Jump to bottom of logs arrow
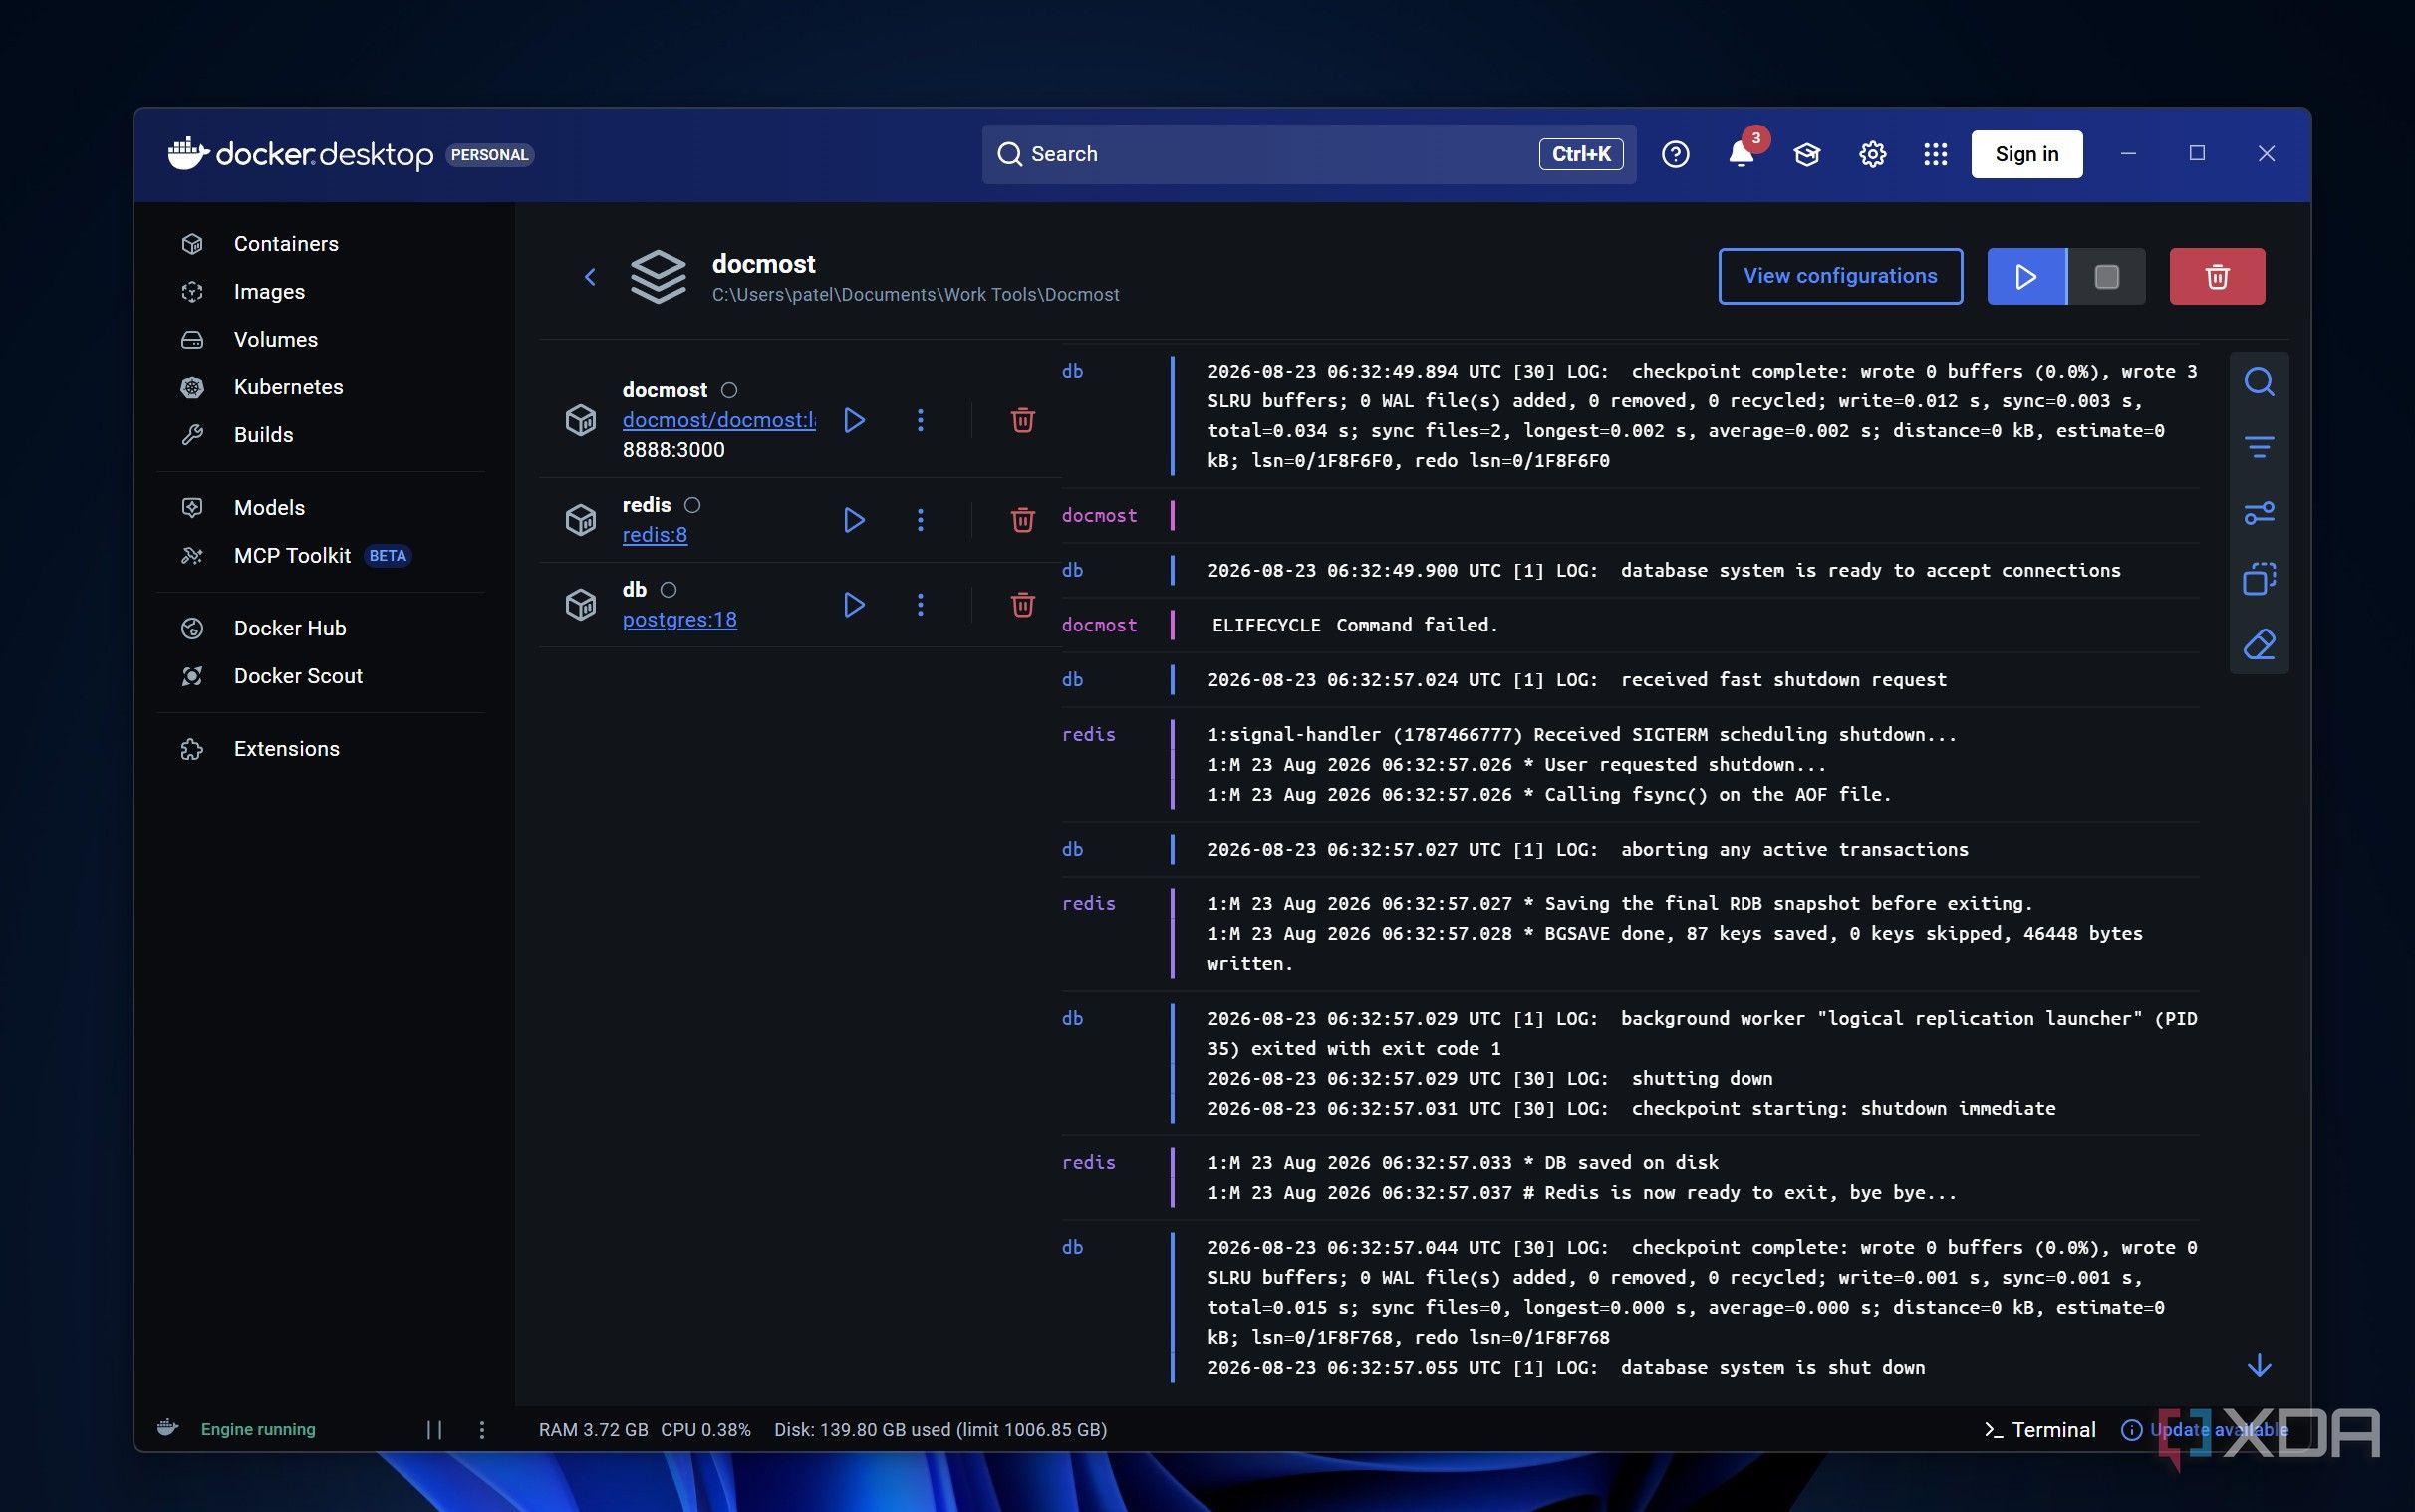Image resolution: width=2415 pixels, height=1512 pixels. click(2259, 1366)
